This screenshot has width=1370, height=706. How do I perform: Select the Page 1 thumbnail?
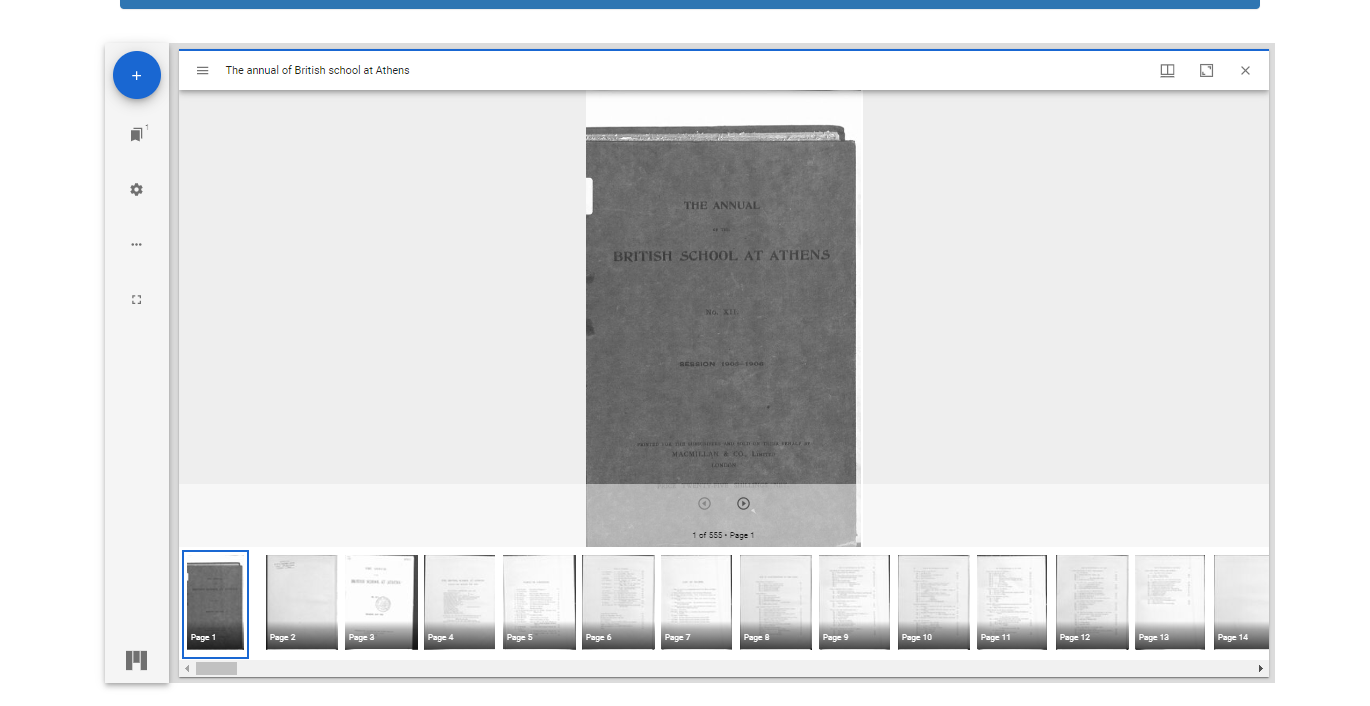(x=215, y=603)
